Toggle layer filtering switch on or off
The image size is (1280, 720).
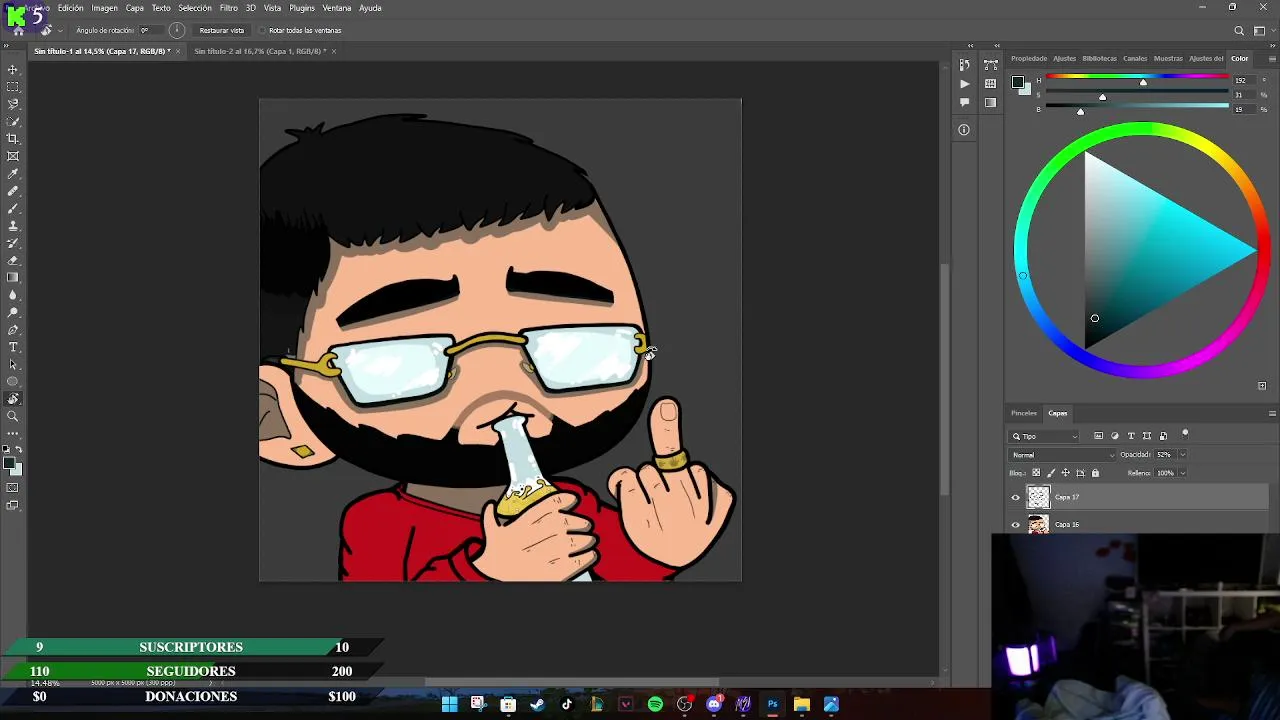[x=1185, y=434]
